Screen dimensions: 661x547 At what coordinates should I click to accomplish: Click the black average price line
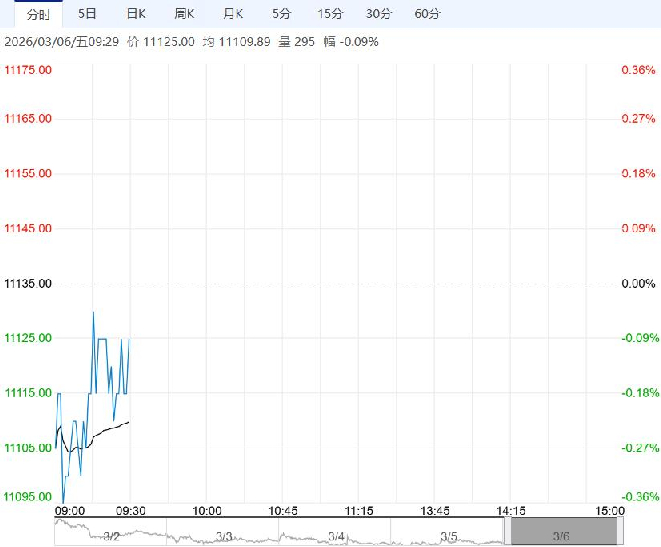click(x=110, y=427)
